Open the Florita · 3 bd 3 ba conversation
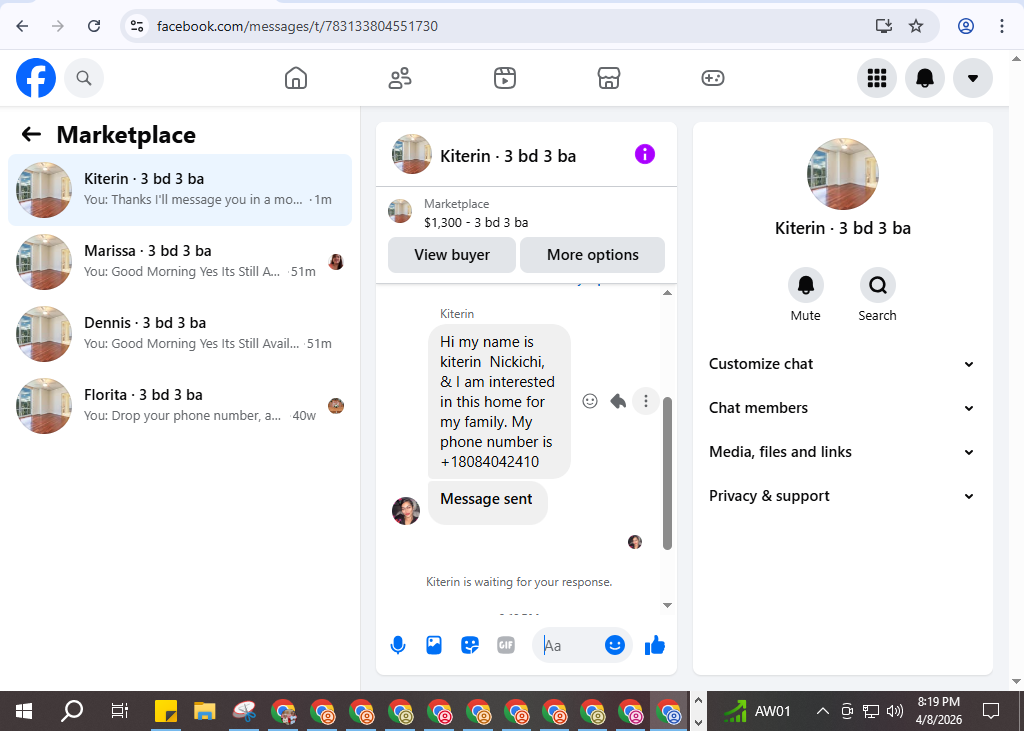 (x=180, y=406)
